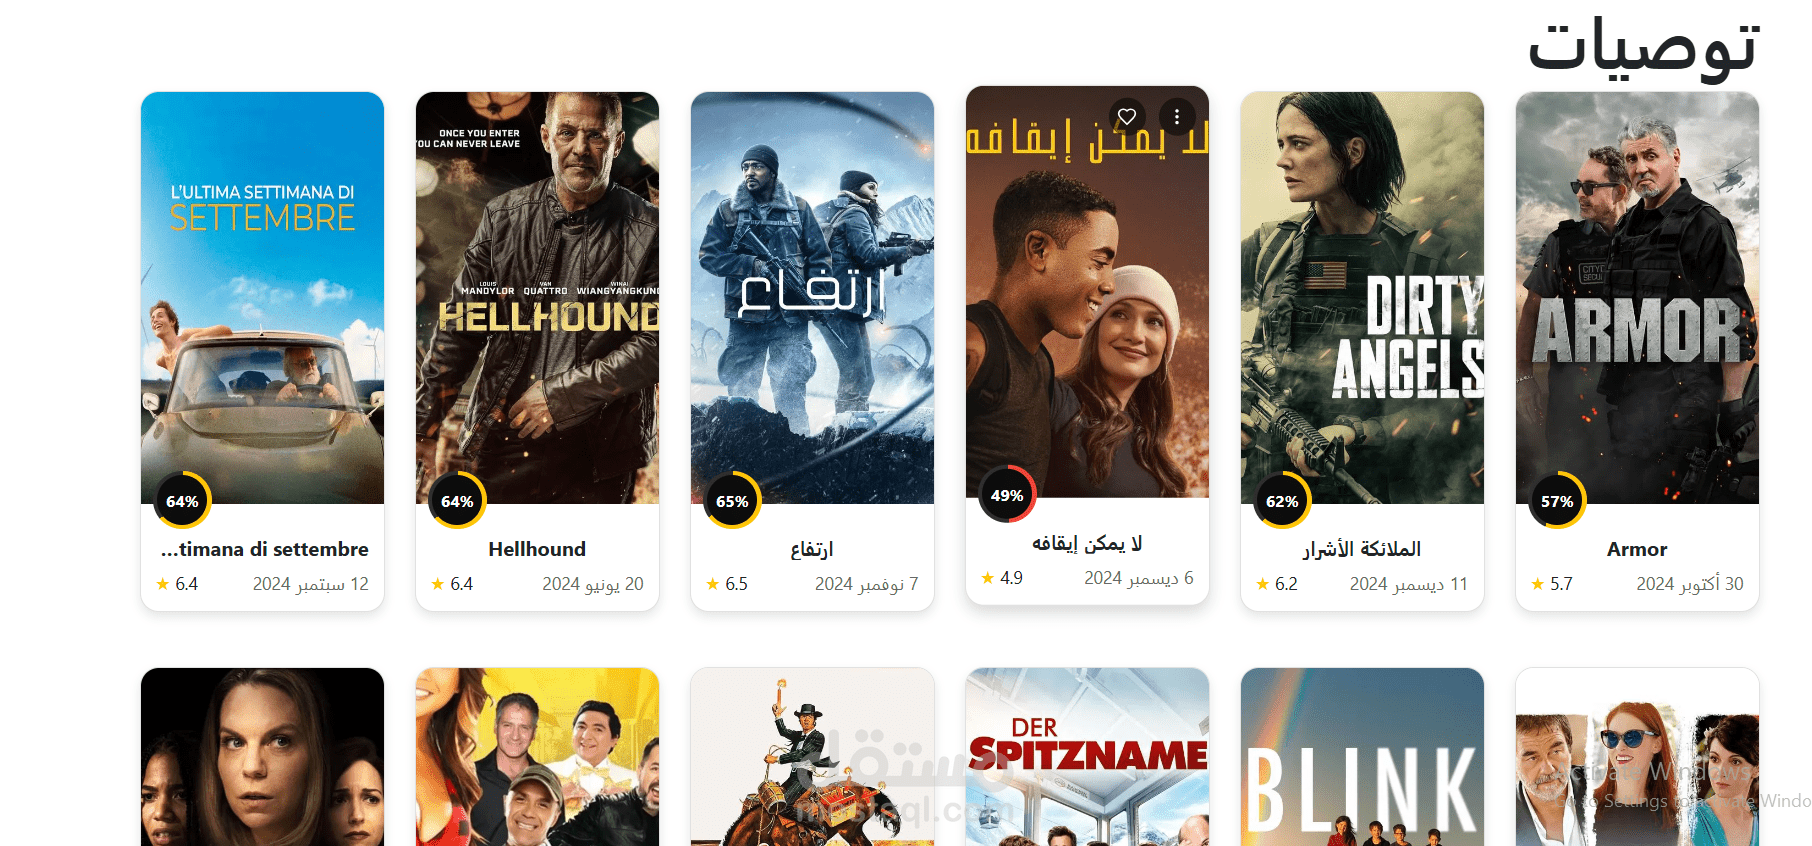Click the 65% score badge on ارتفاع

[732, 501]
